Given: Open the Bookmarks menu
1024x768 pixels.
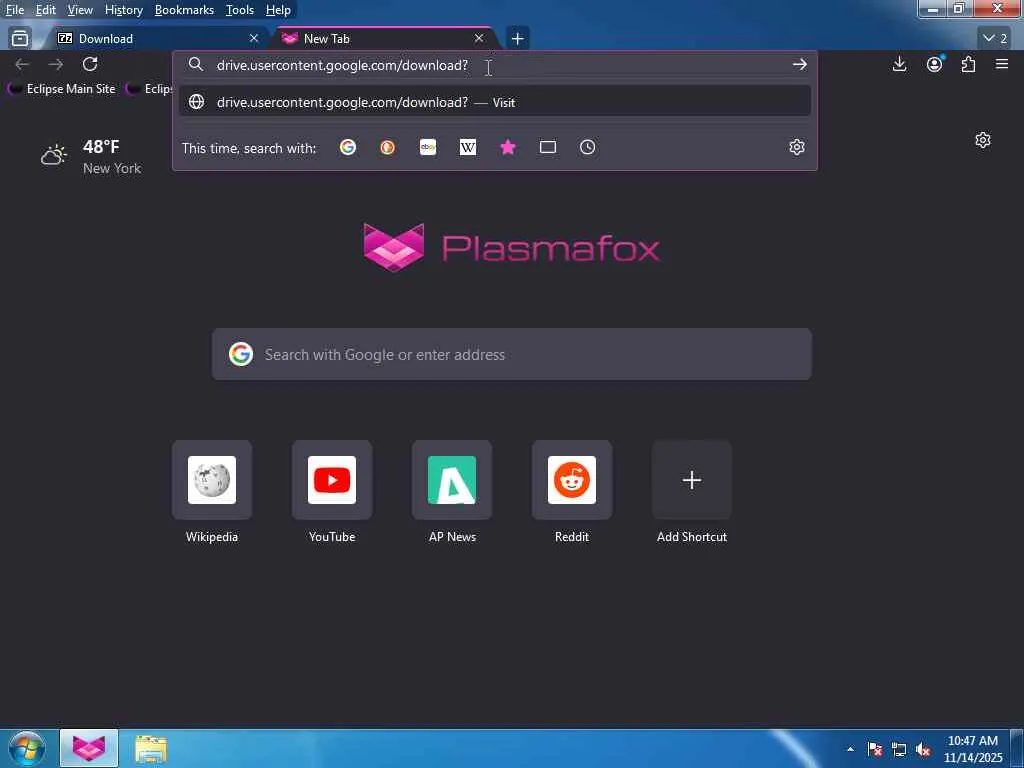Looking at the screenshot, I should (x=184, y=10).
